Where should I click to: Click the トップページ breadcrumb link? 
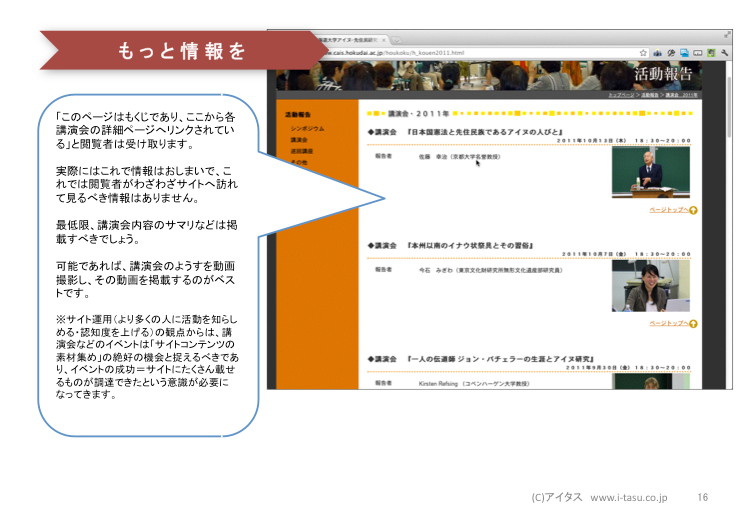622,95
